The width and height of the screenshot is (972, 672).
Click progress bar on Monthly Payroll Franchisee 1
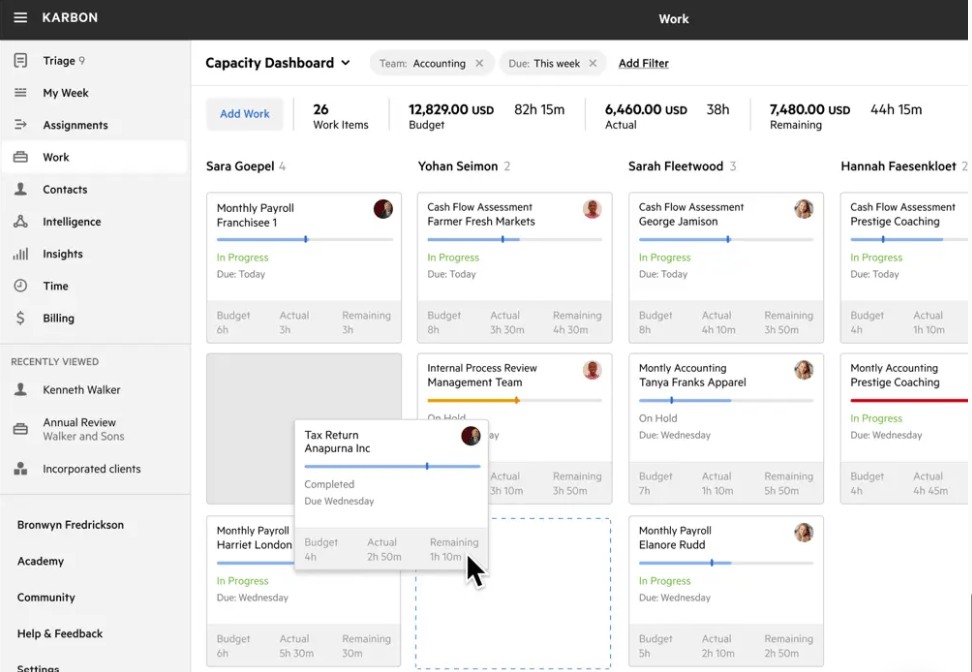click(x=304, y=239)
